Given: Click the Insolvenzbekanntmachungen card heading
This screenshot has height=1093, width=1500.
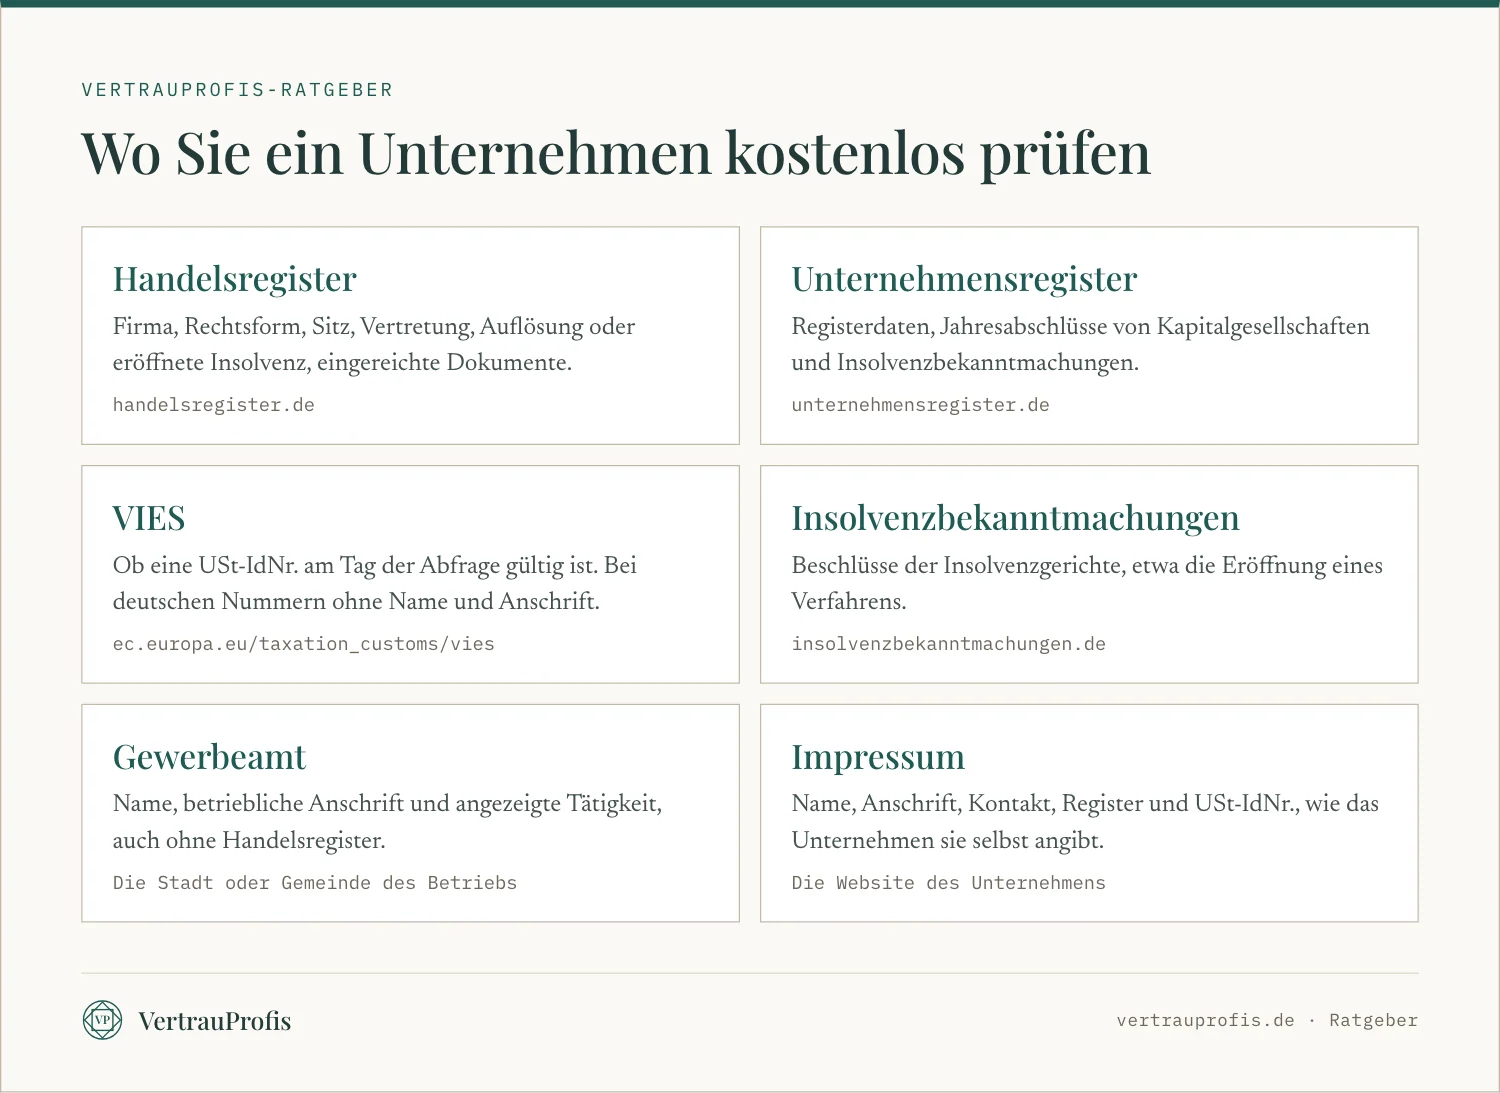Looking at the screenshot, I should point(1016,518).
